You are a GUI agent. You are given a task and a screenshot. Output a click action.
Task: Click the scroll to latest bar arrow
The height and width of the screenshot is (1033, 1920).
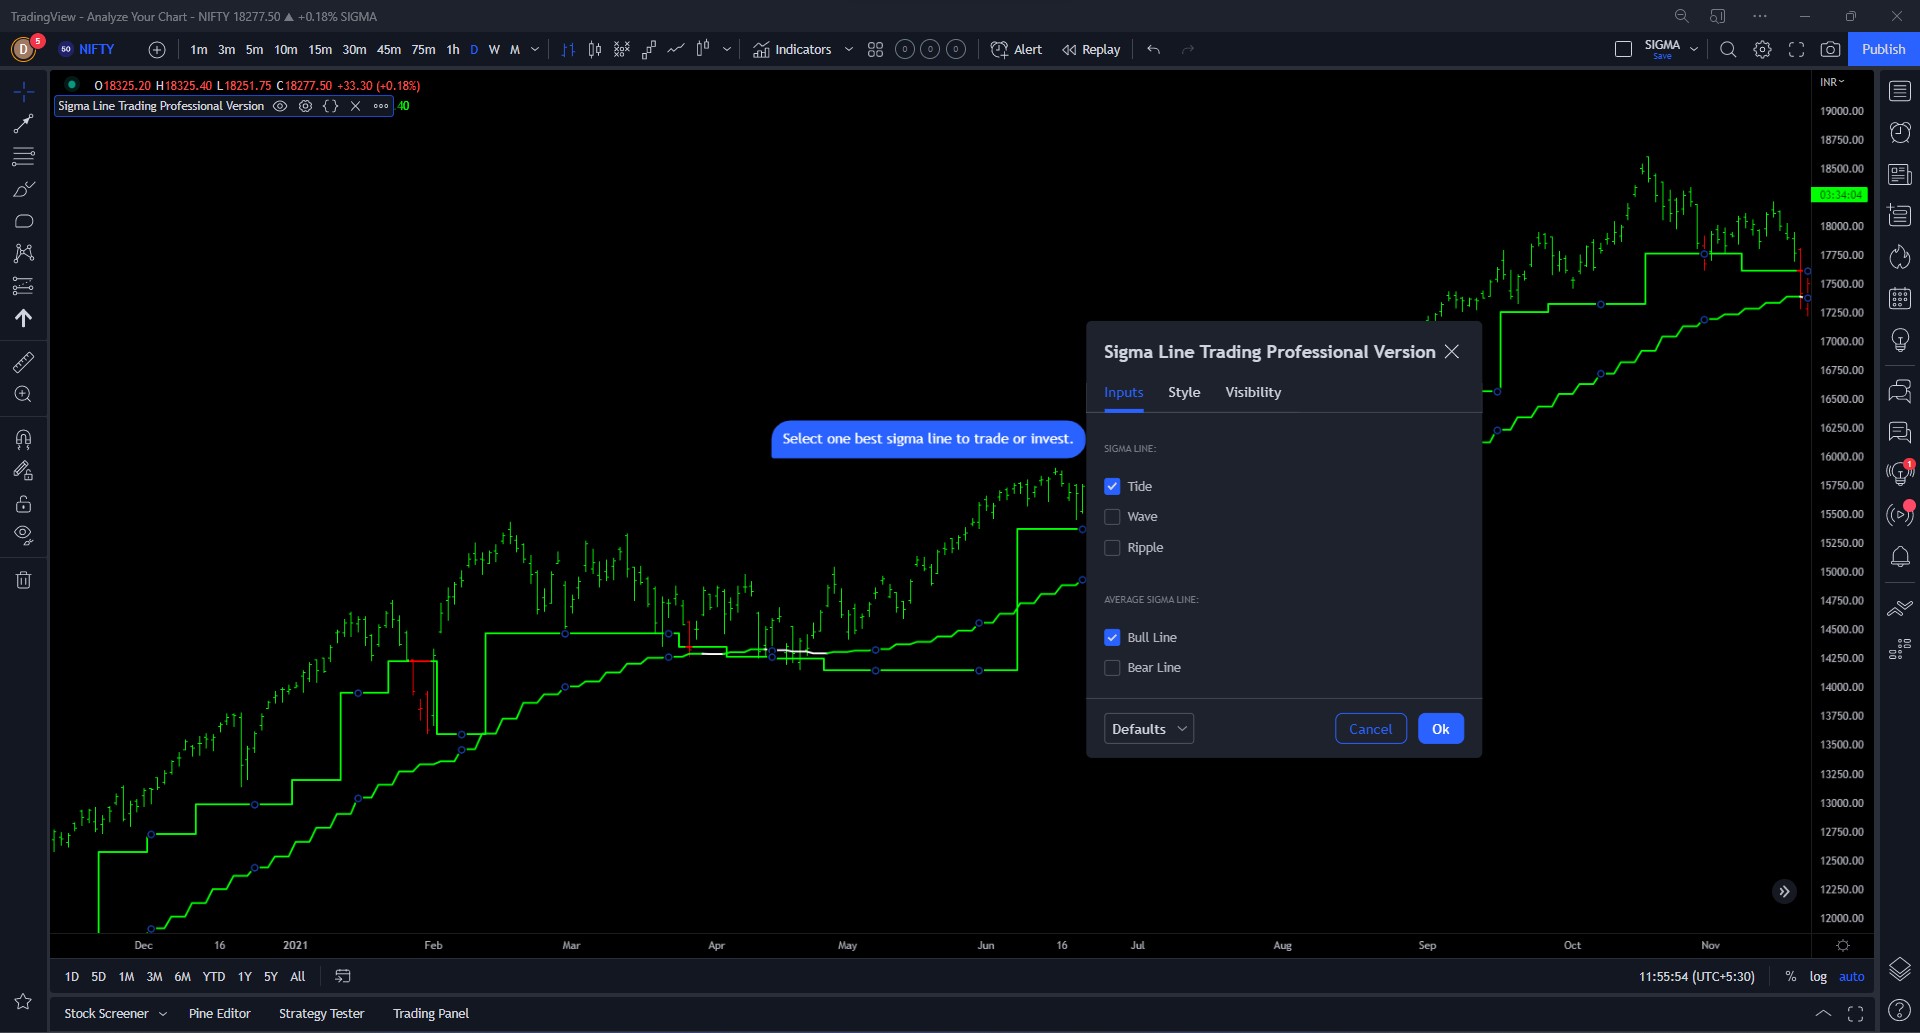1784,891
